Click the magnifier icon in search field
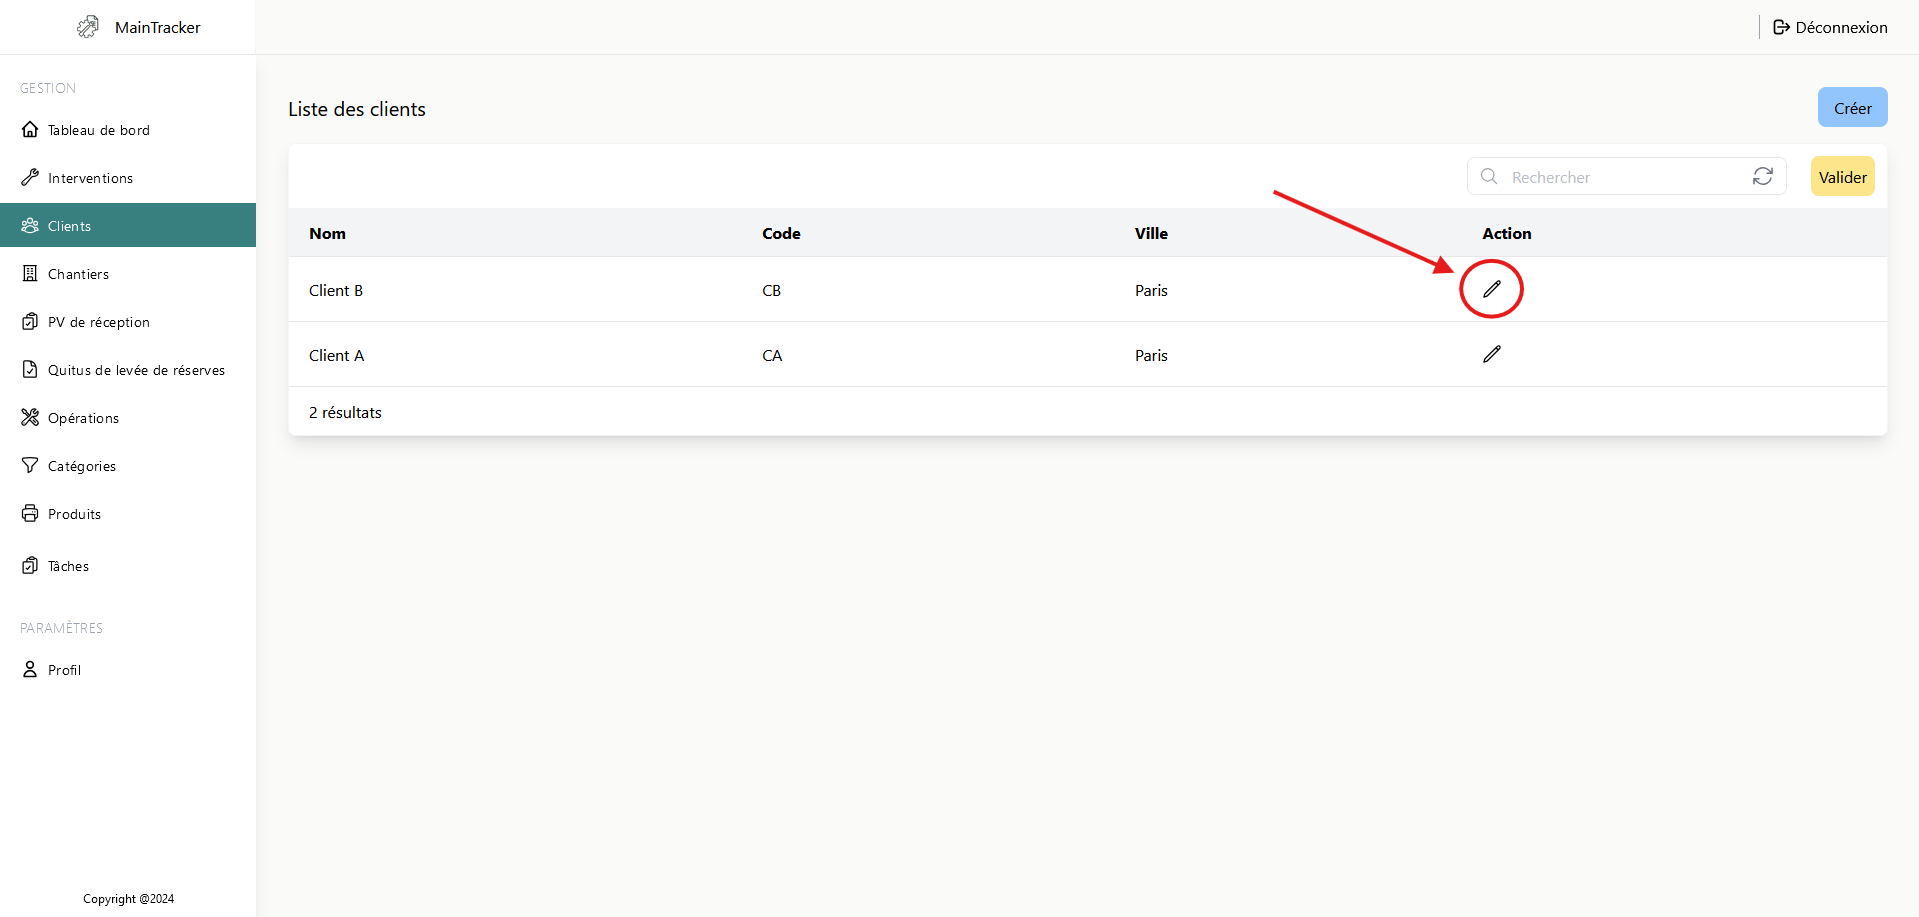This screenshot has width=1919, height=917. point(1489,177)
